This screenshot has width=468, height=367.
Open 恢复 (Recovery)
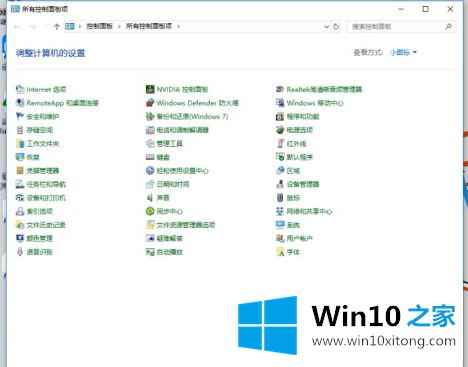tap(28, 157)
